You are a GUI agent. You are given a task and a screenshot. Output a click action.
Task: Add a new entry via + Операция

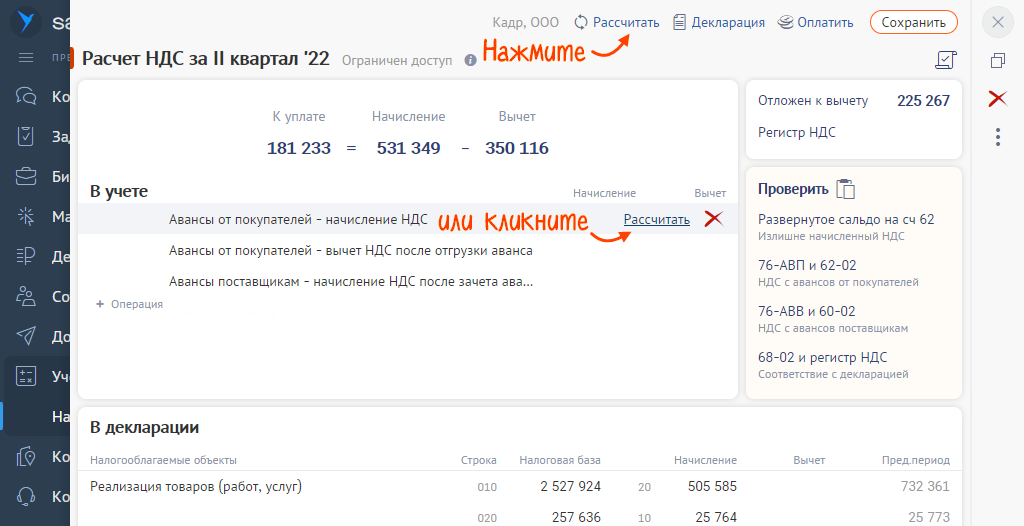coord(129,304)
